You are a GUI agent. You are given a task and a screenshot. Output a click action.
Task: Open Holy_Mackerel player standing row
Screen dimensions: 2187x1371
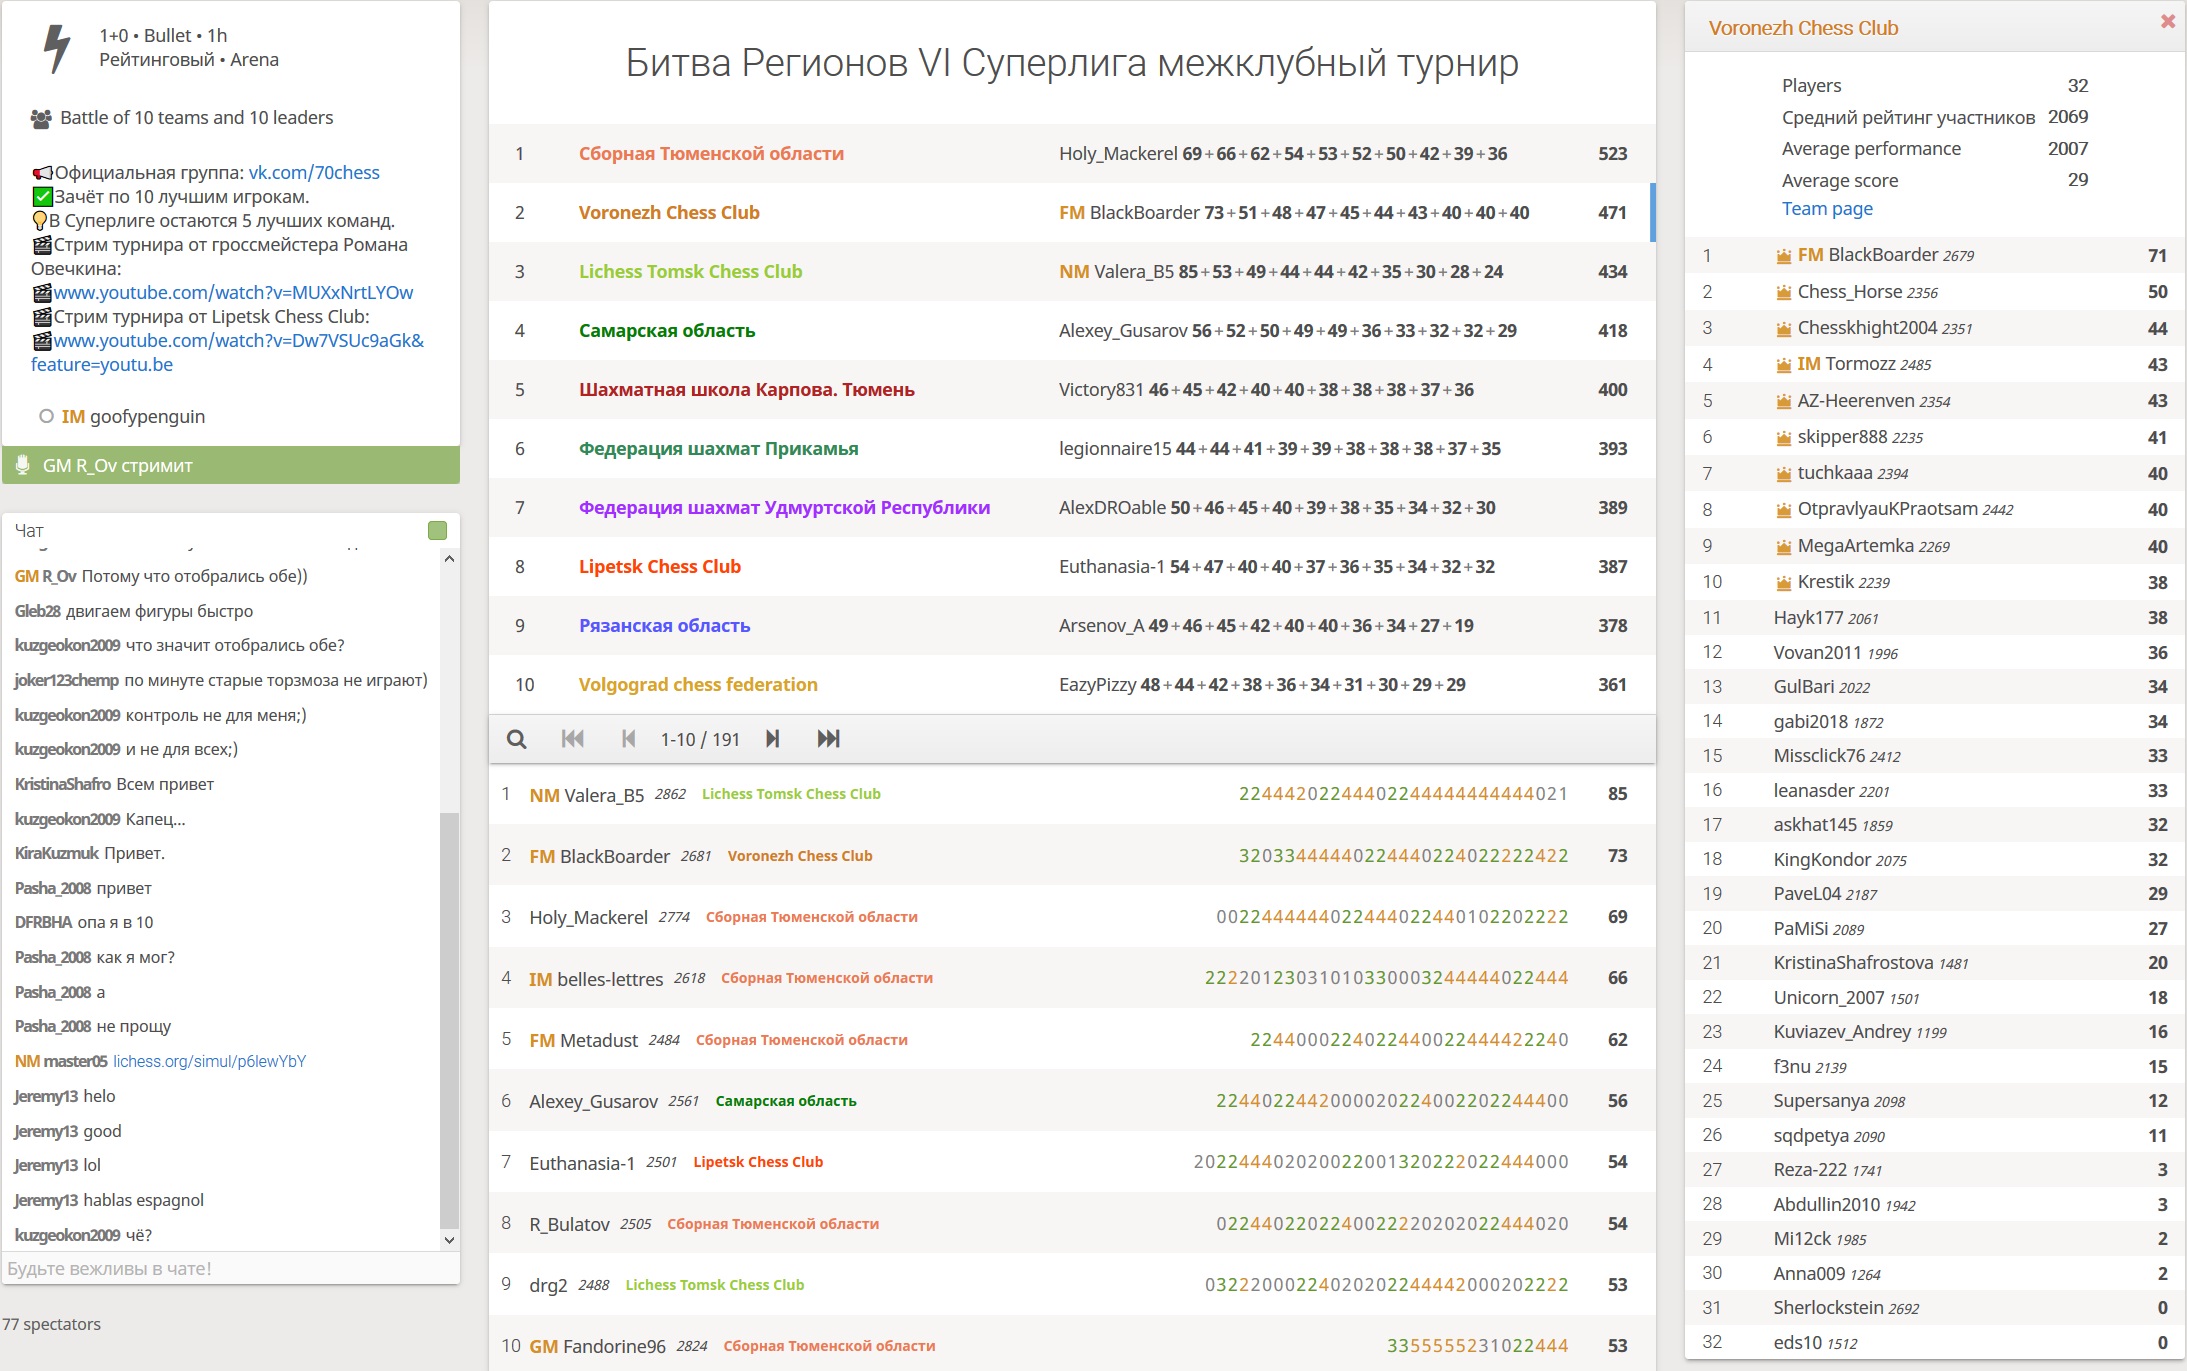[x=1072, y=917]
